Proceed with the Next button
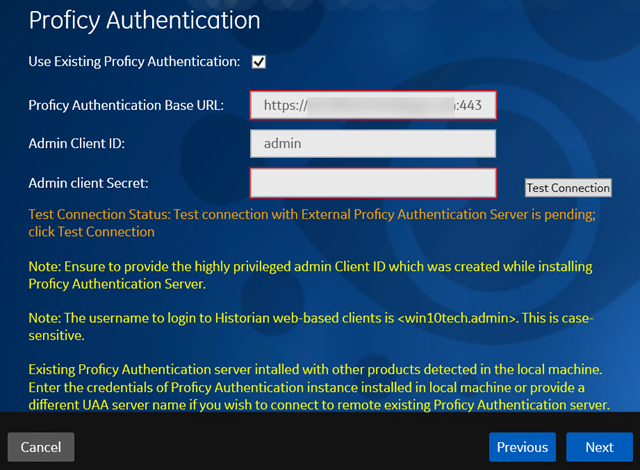This screenshot has height=470, width=640. click(600, 447)
